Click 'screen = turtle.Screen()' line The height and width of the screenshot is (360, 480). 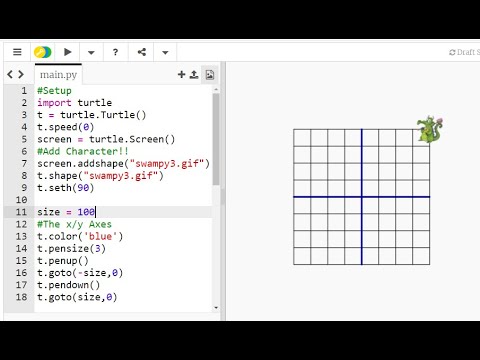(x=106, y=139)
